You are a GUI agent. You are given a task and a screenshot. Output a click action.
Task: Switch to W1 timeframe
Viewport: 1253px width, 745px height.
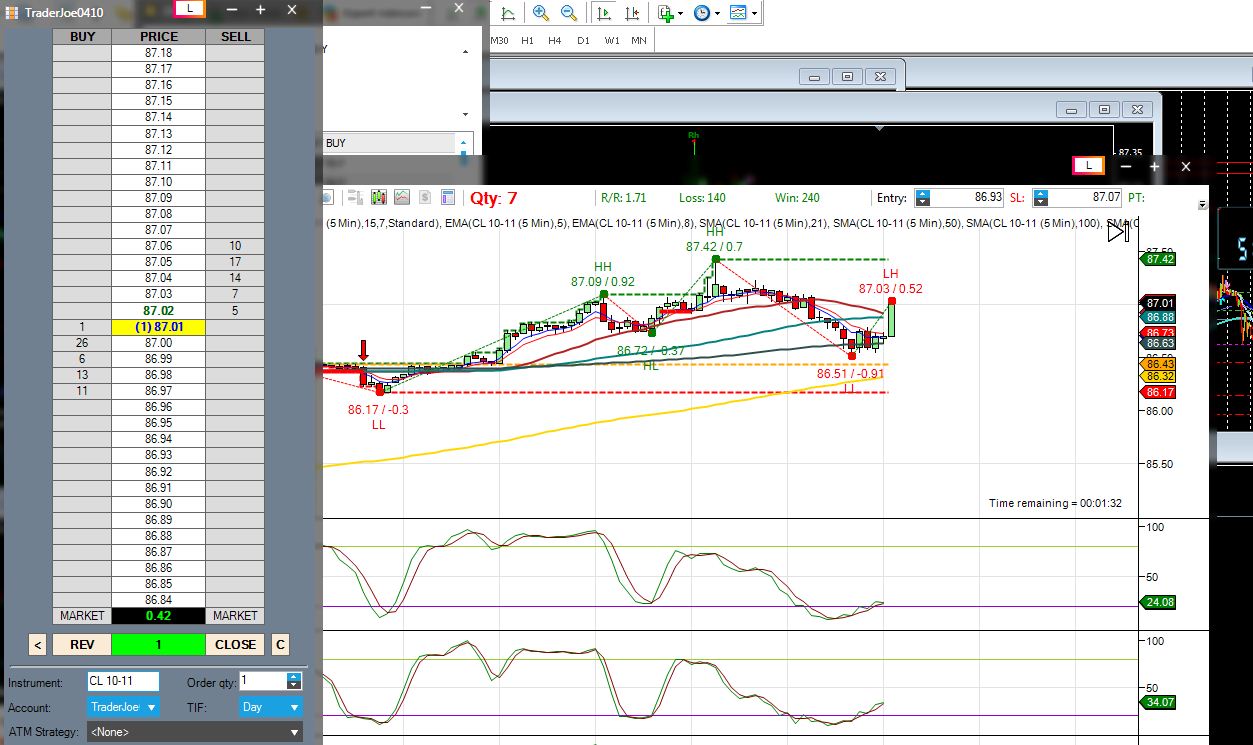coord(611,41)
